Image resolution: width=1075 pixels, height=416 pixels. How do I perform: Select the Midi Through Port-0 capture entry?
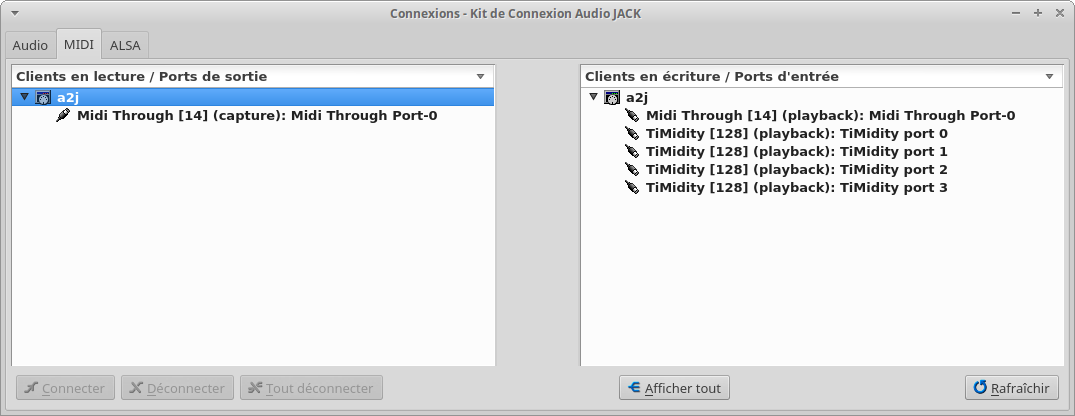(256, 115)
